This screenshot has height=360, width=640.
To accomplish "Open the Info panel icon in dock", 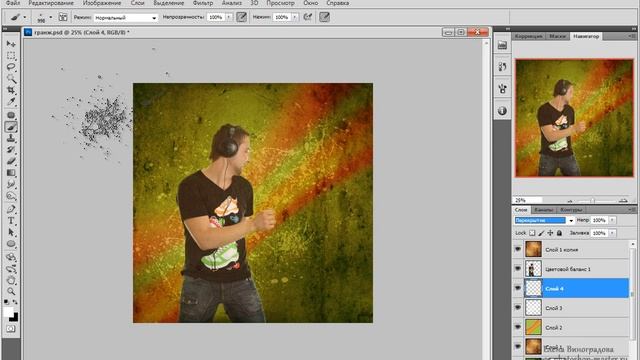I will (502, 111).
